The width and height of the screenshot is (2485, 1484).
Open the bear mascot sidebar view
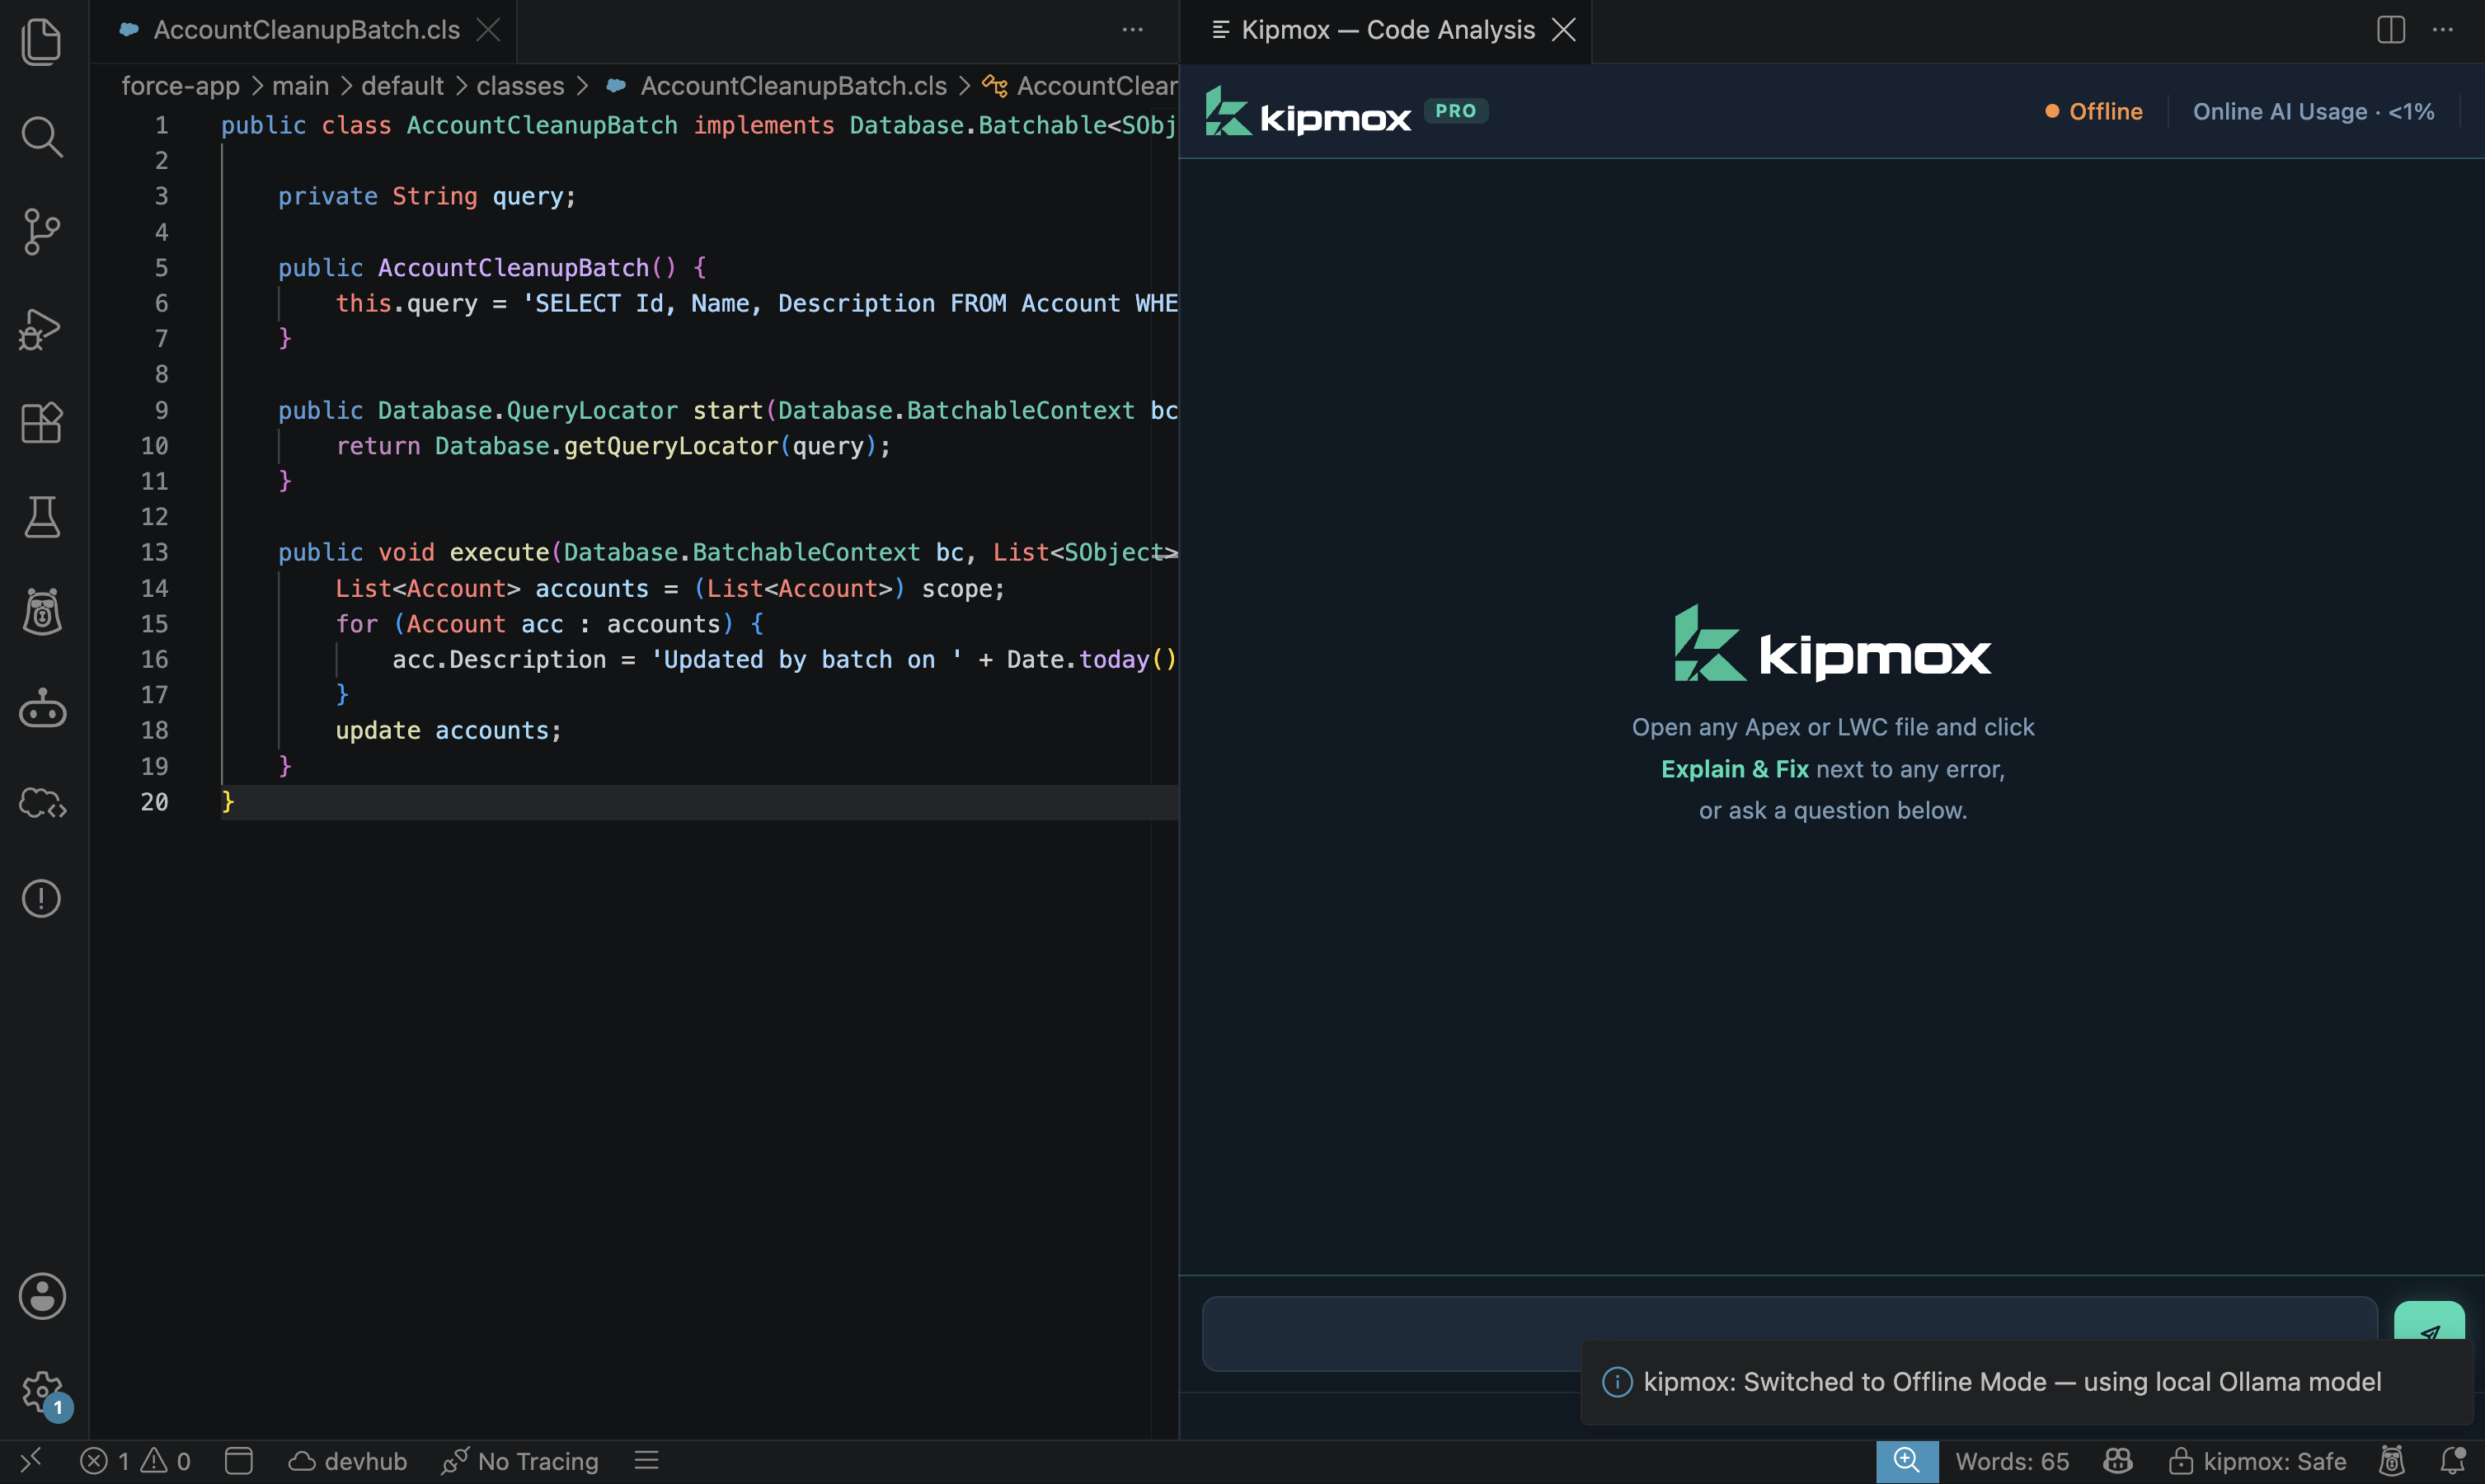[x=41, y=612]
